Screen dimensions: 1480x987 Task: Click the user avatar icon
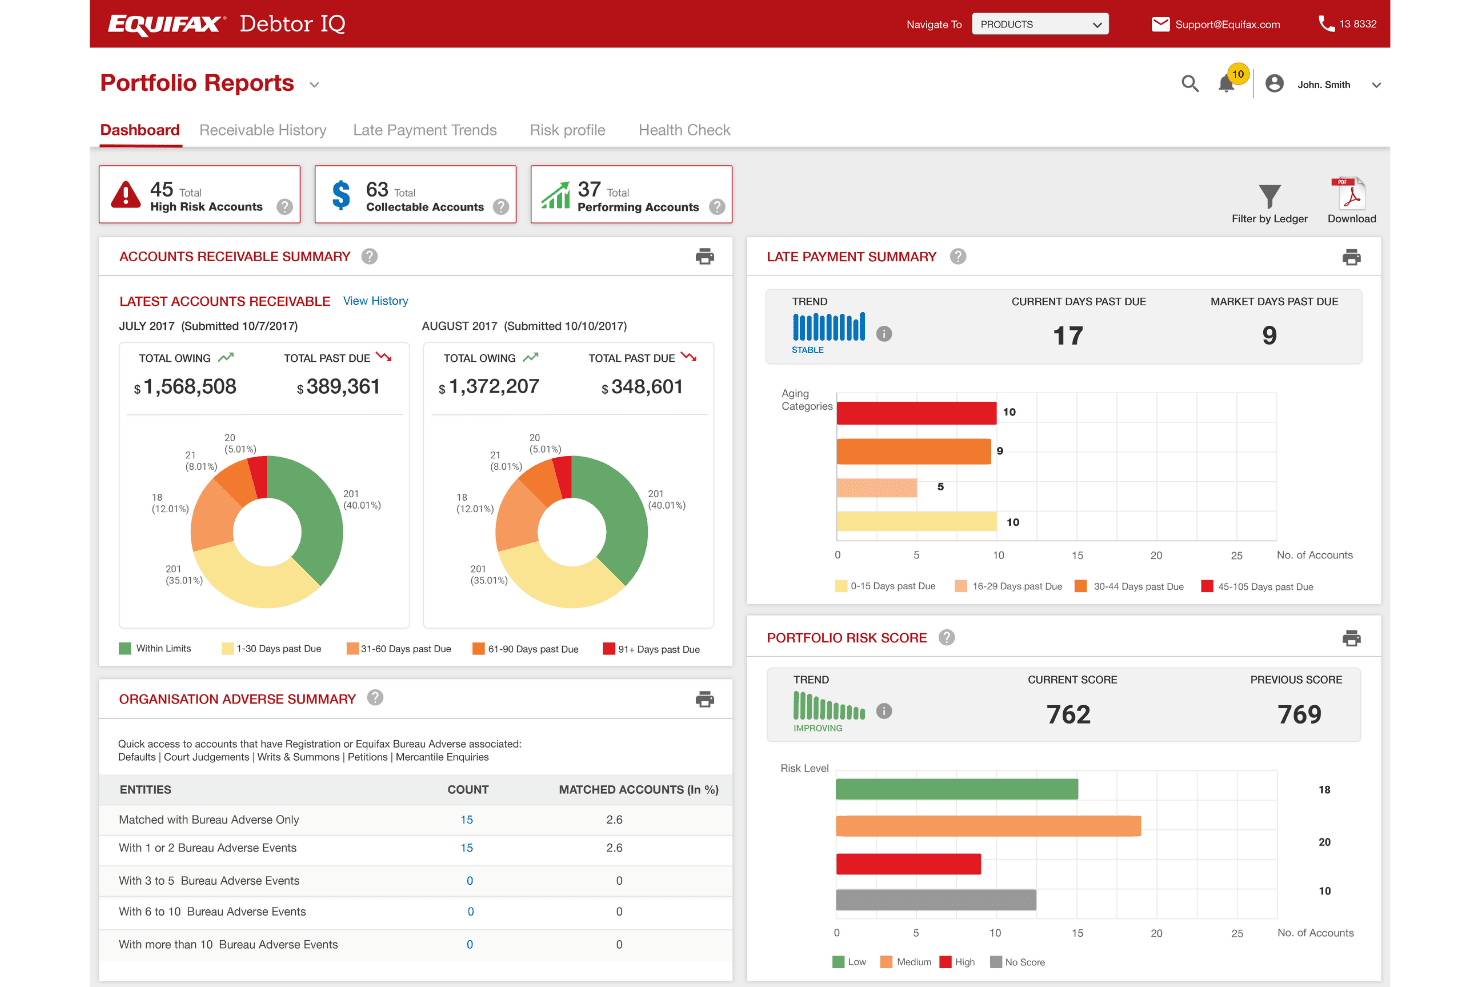click(x=1274, y=84)
